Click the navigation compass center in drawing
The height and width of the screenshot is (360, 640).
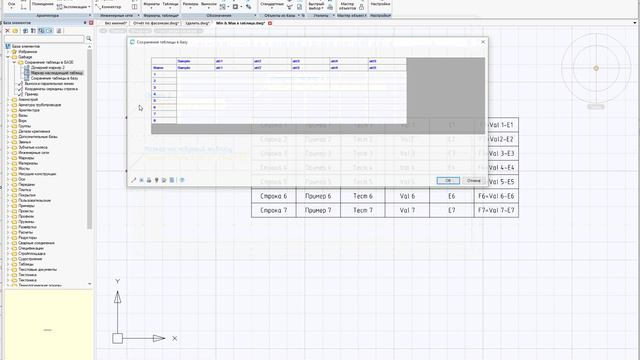[x=596, y=68]
